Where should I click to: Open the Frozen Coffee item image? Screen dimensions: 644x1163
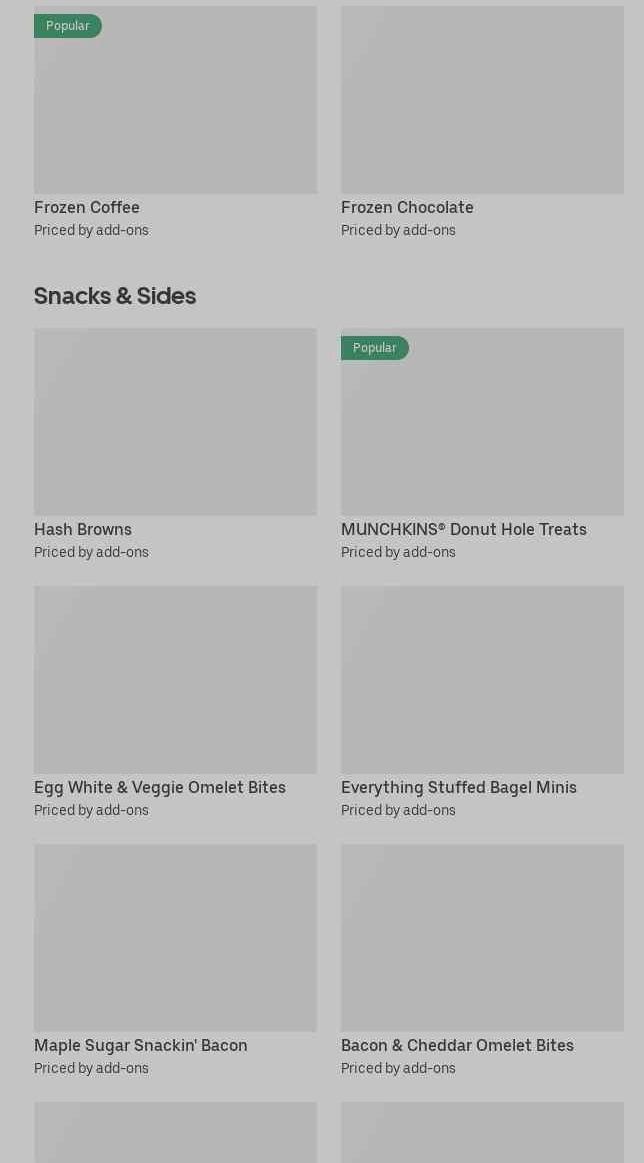[x=175, y=110]
